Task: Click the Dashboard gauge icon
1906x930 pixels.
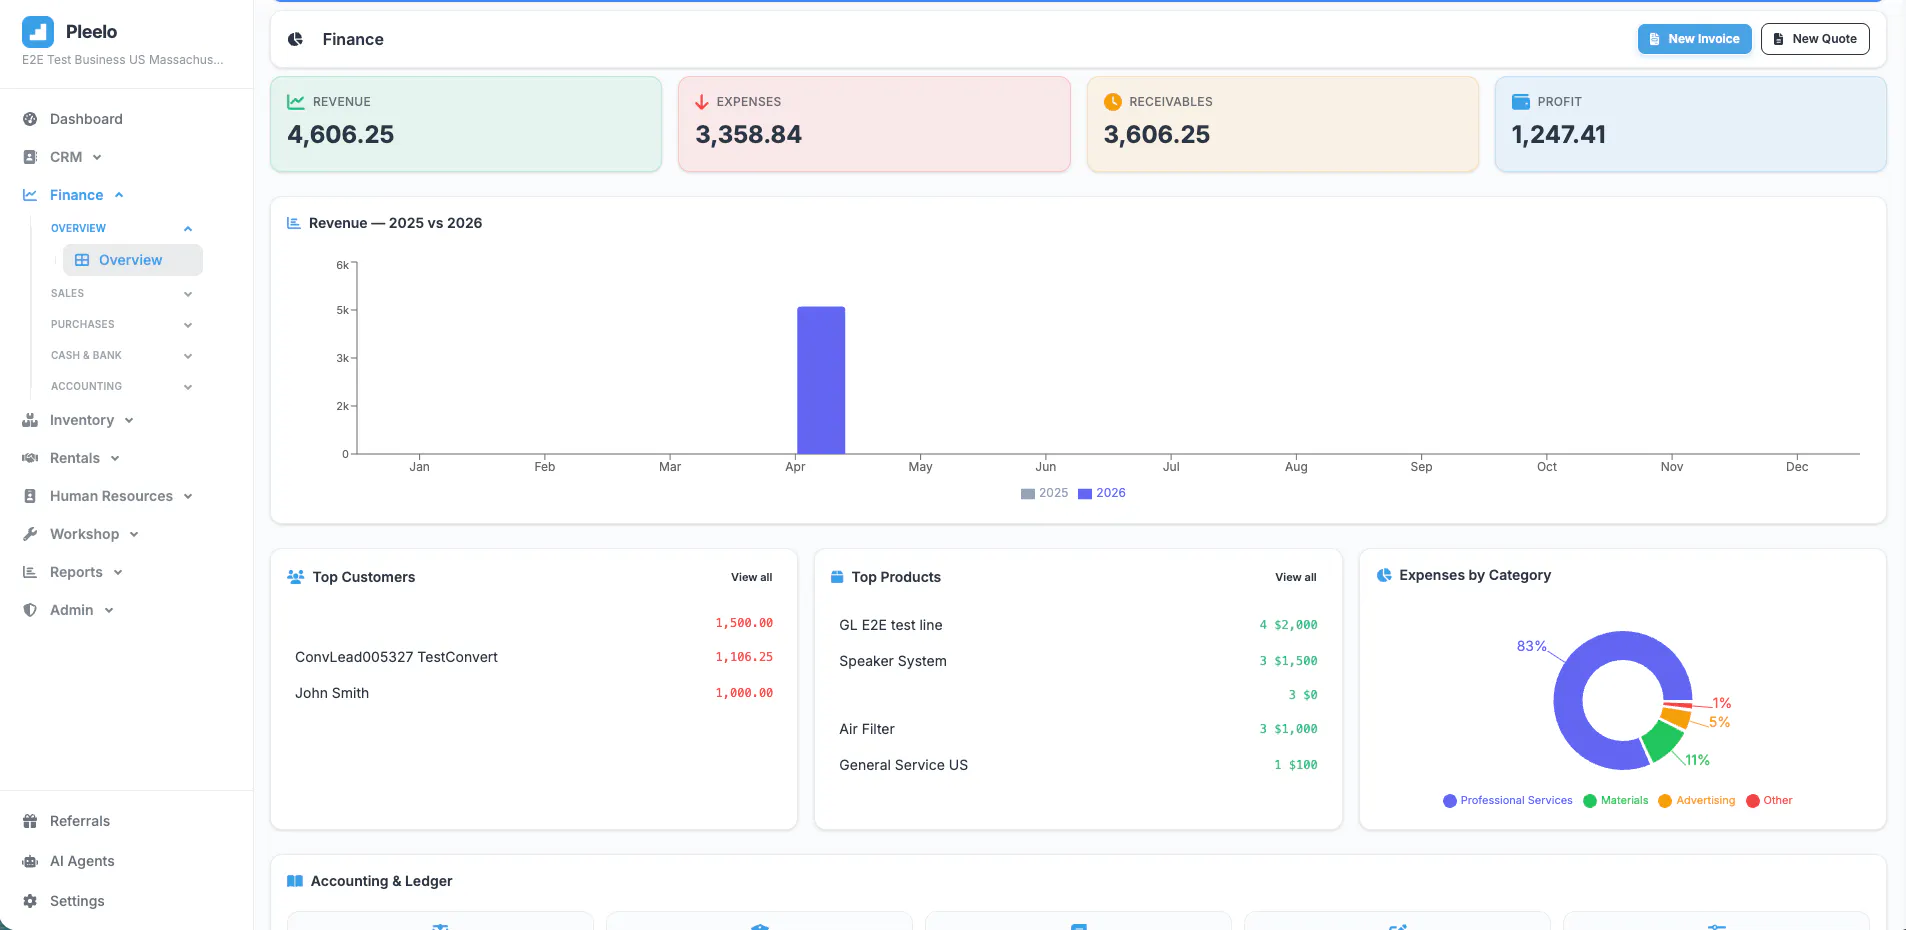Action: pos(30,119)
